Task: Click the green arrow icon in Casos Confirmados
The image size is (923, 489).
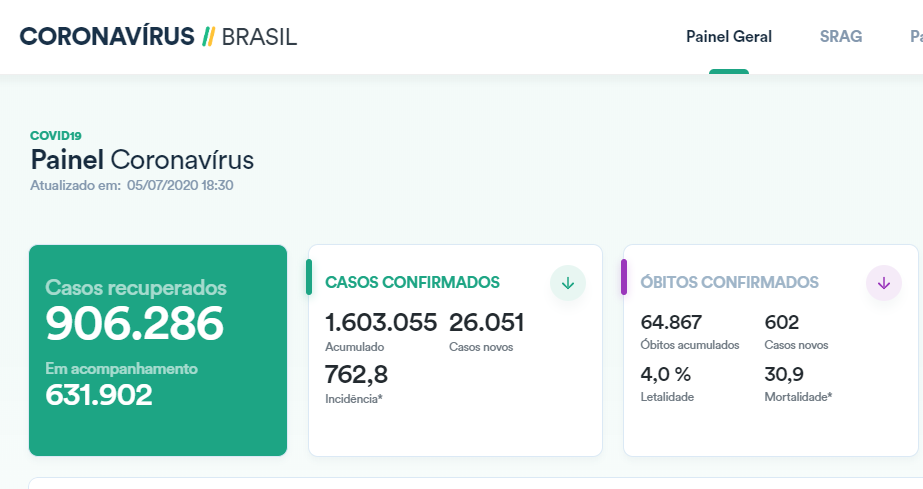Action: click(x=568, y=283)
